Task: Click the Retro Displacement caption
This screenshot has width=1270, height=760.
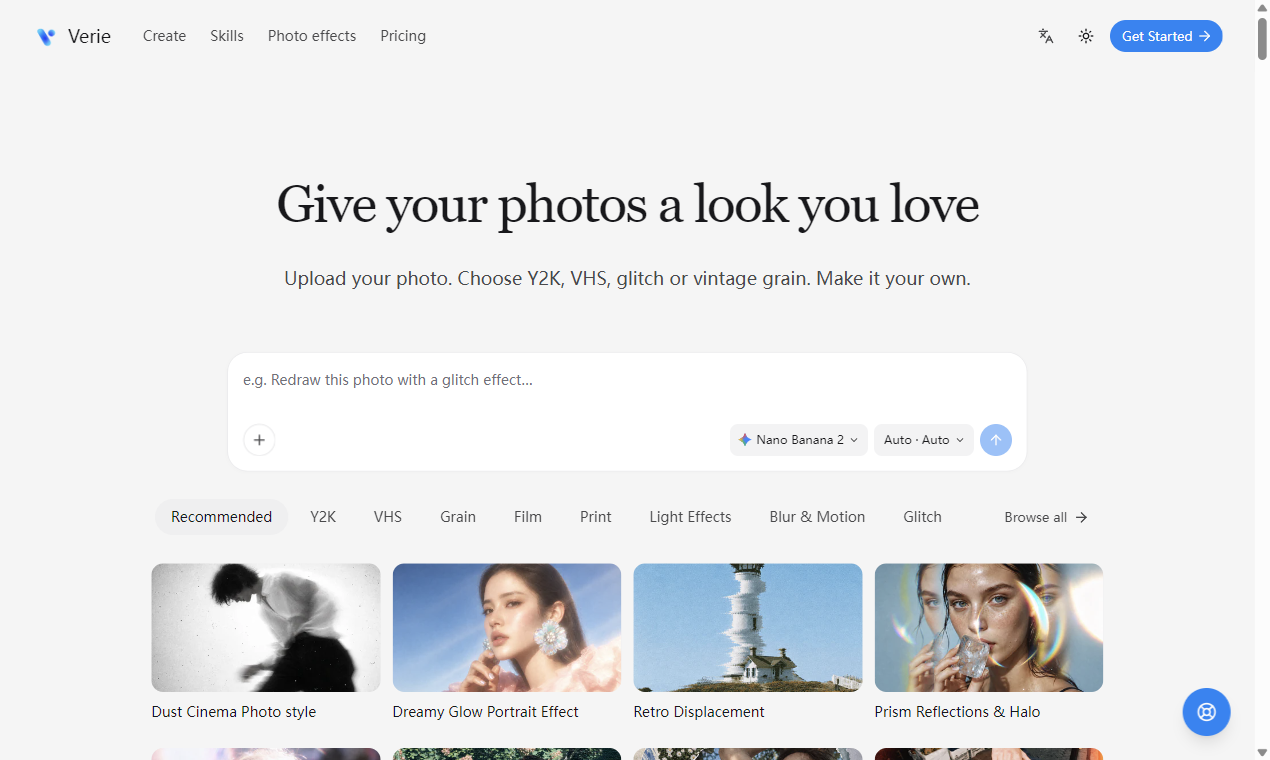Action: (699, 712)
